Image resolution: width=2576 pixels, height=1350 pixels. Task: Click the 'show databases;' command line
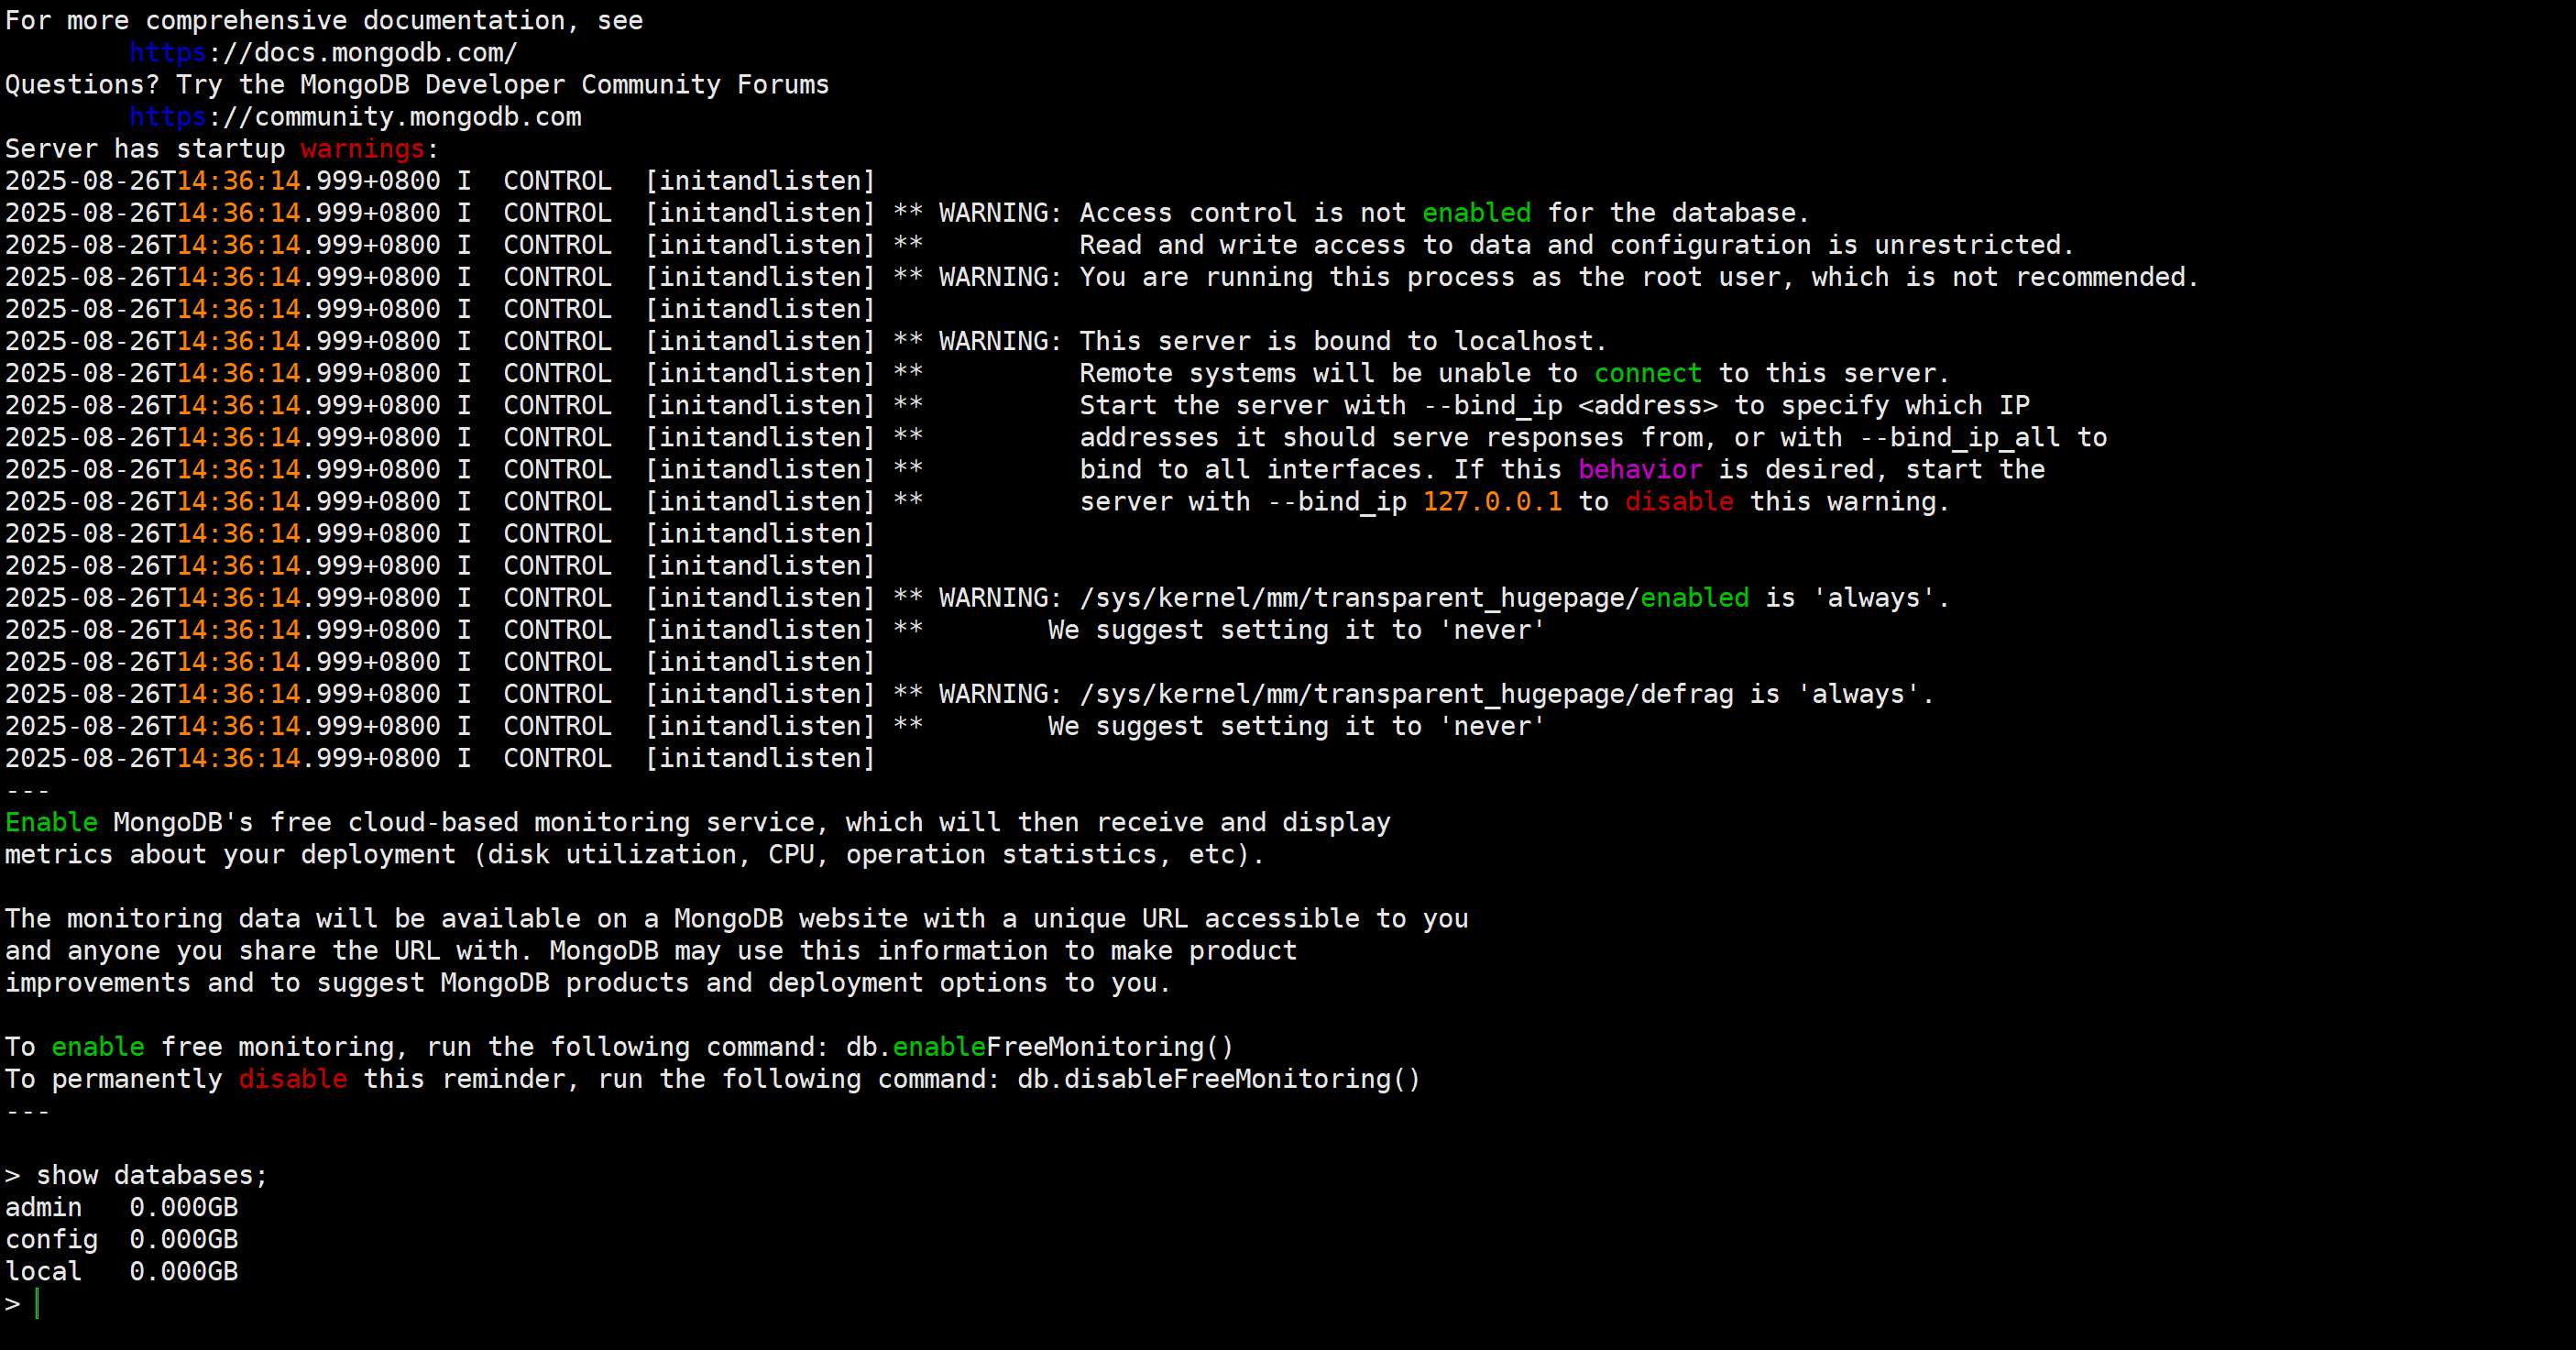tap(136, 1175)
